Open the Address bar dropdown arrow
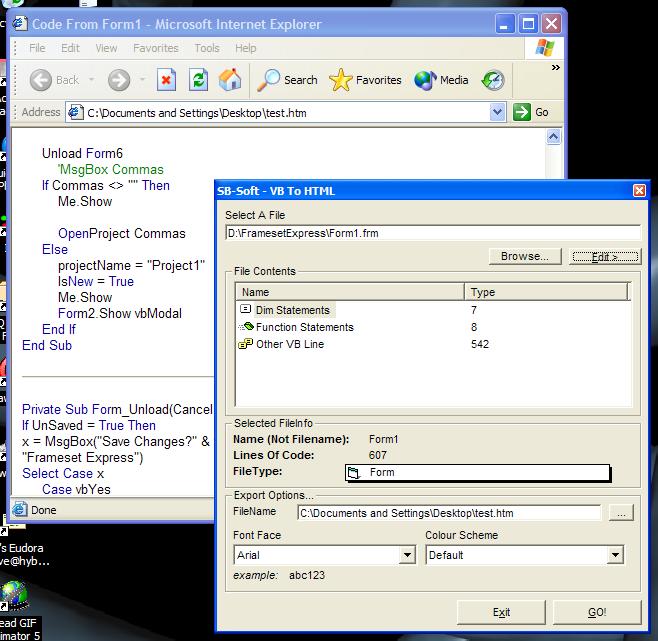658x641 pixels. point(498,113)
